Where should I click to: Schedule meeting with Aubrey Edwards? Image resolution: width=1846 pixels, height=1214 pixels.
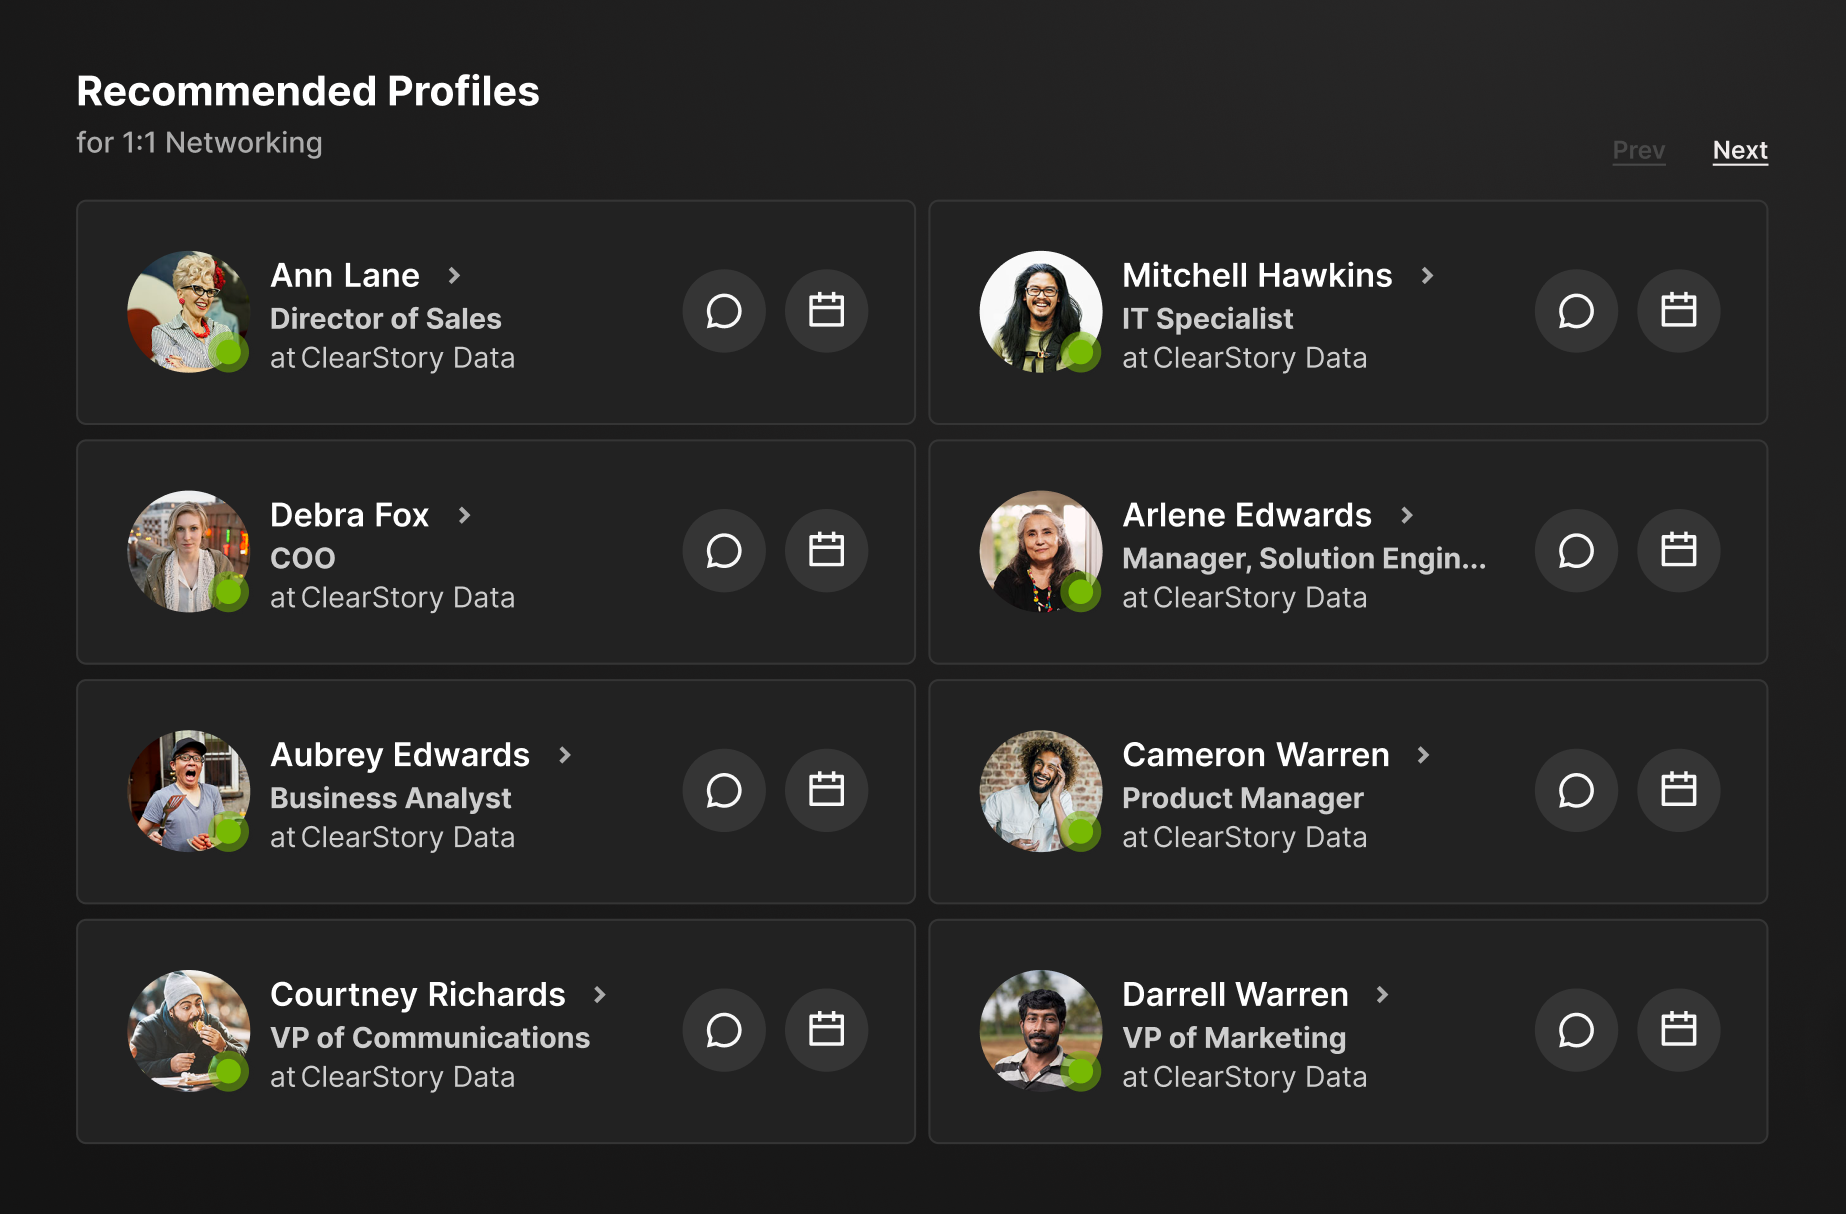tap(826, 790)
